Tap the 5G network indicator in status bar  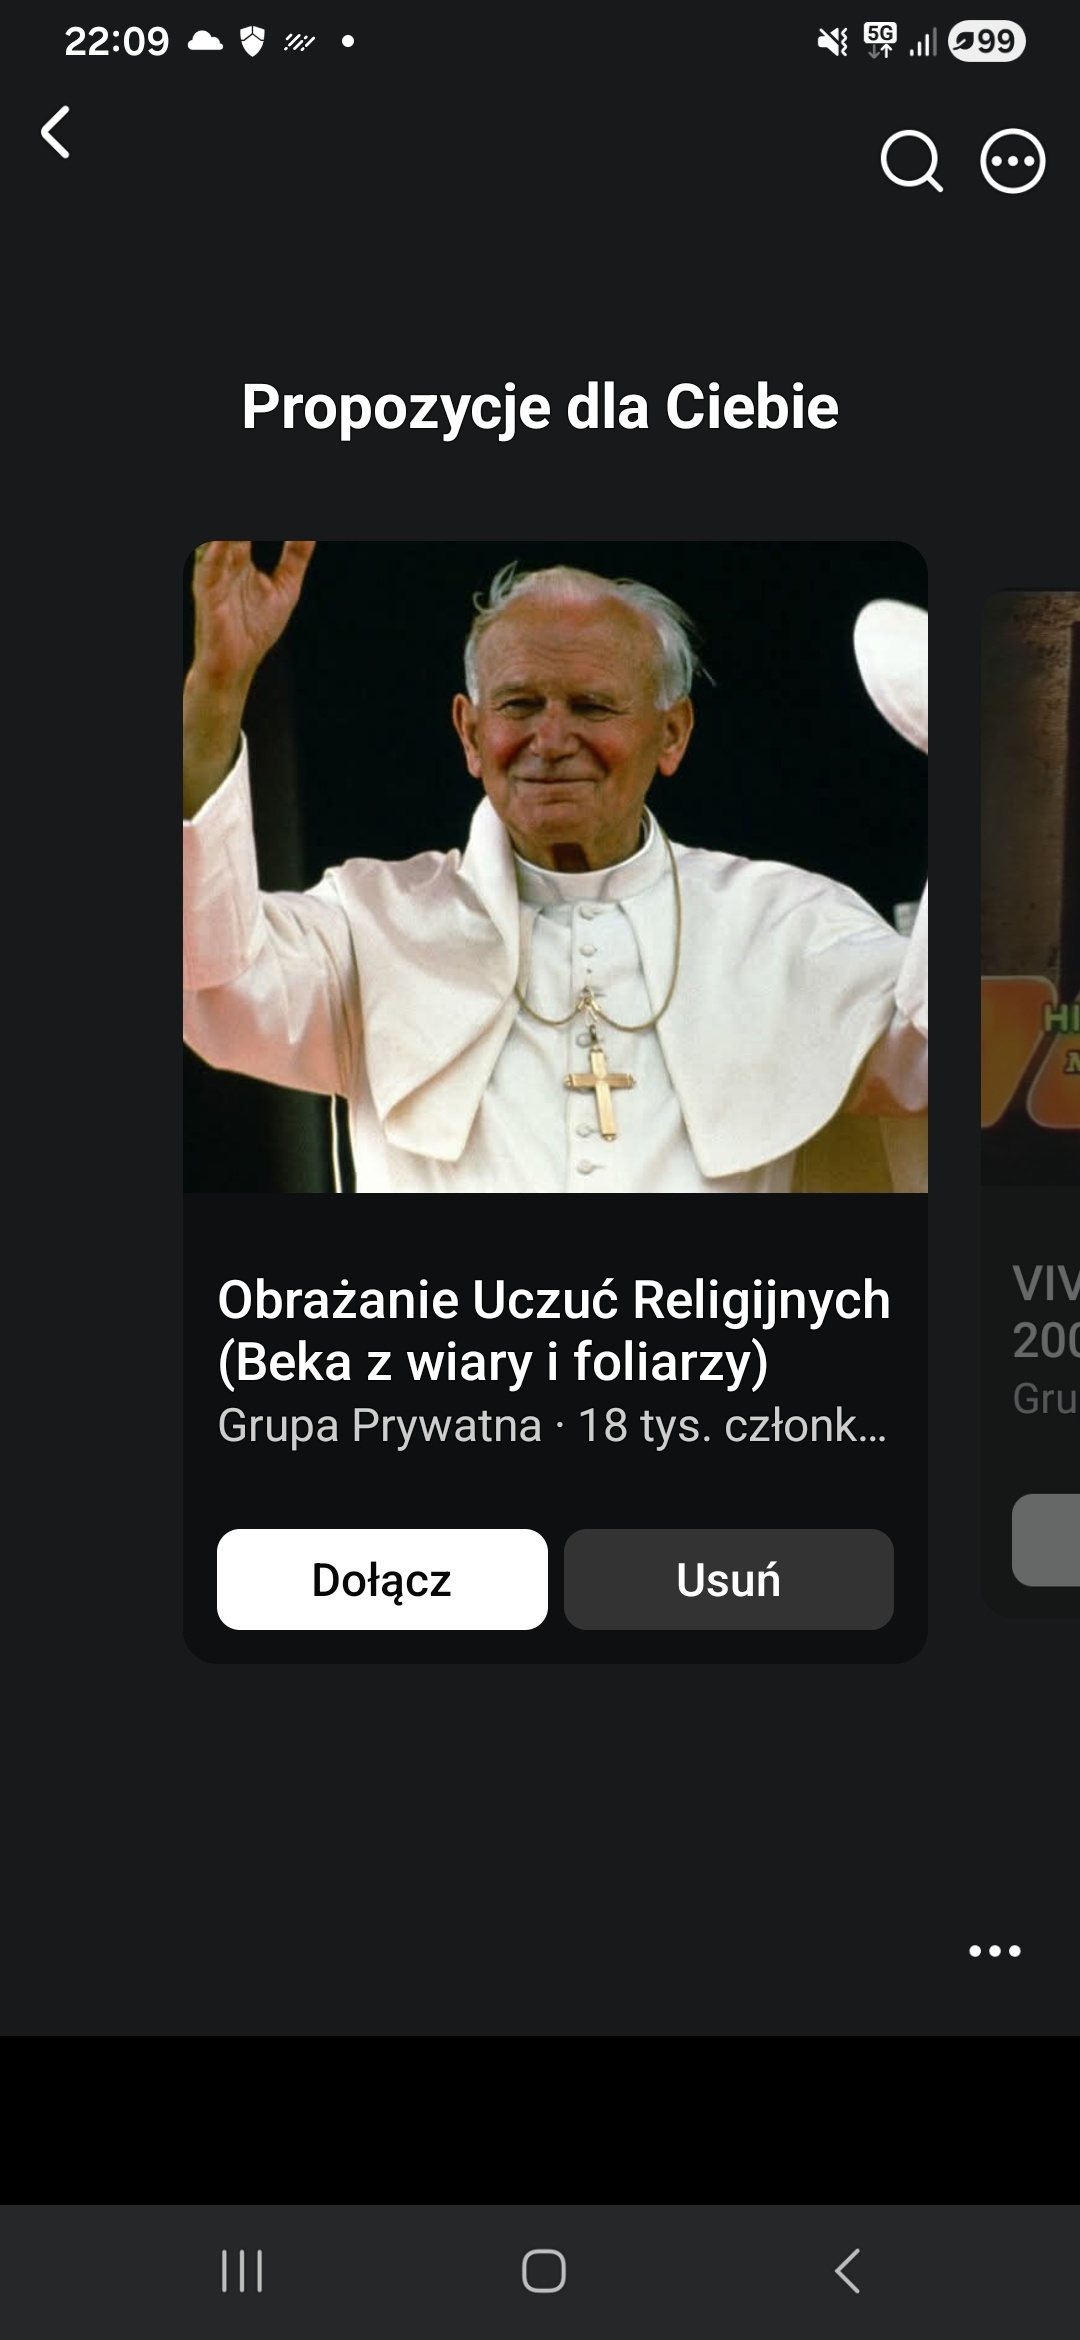pyautogui.click(x=880, y=41)
